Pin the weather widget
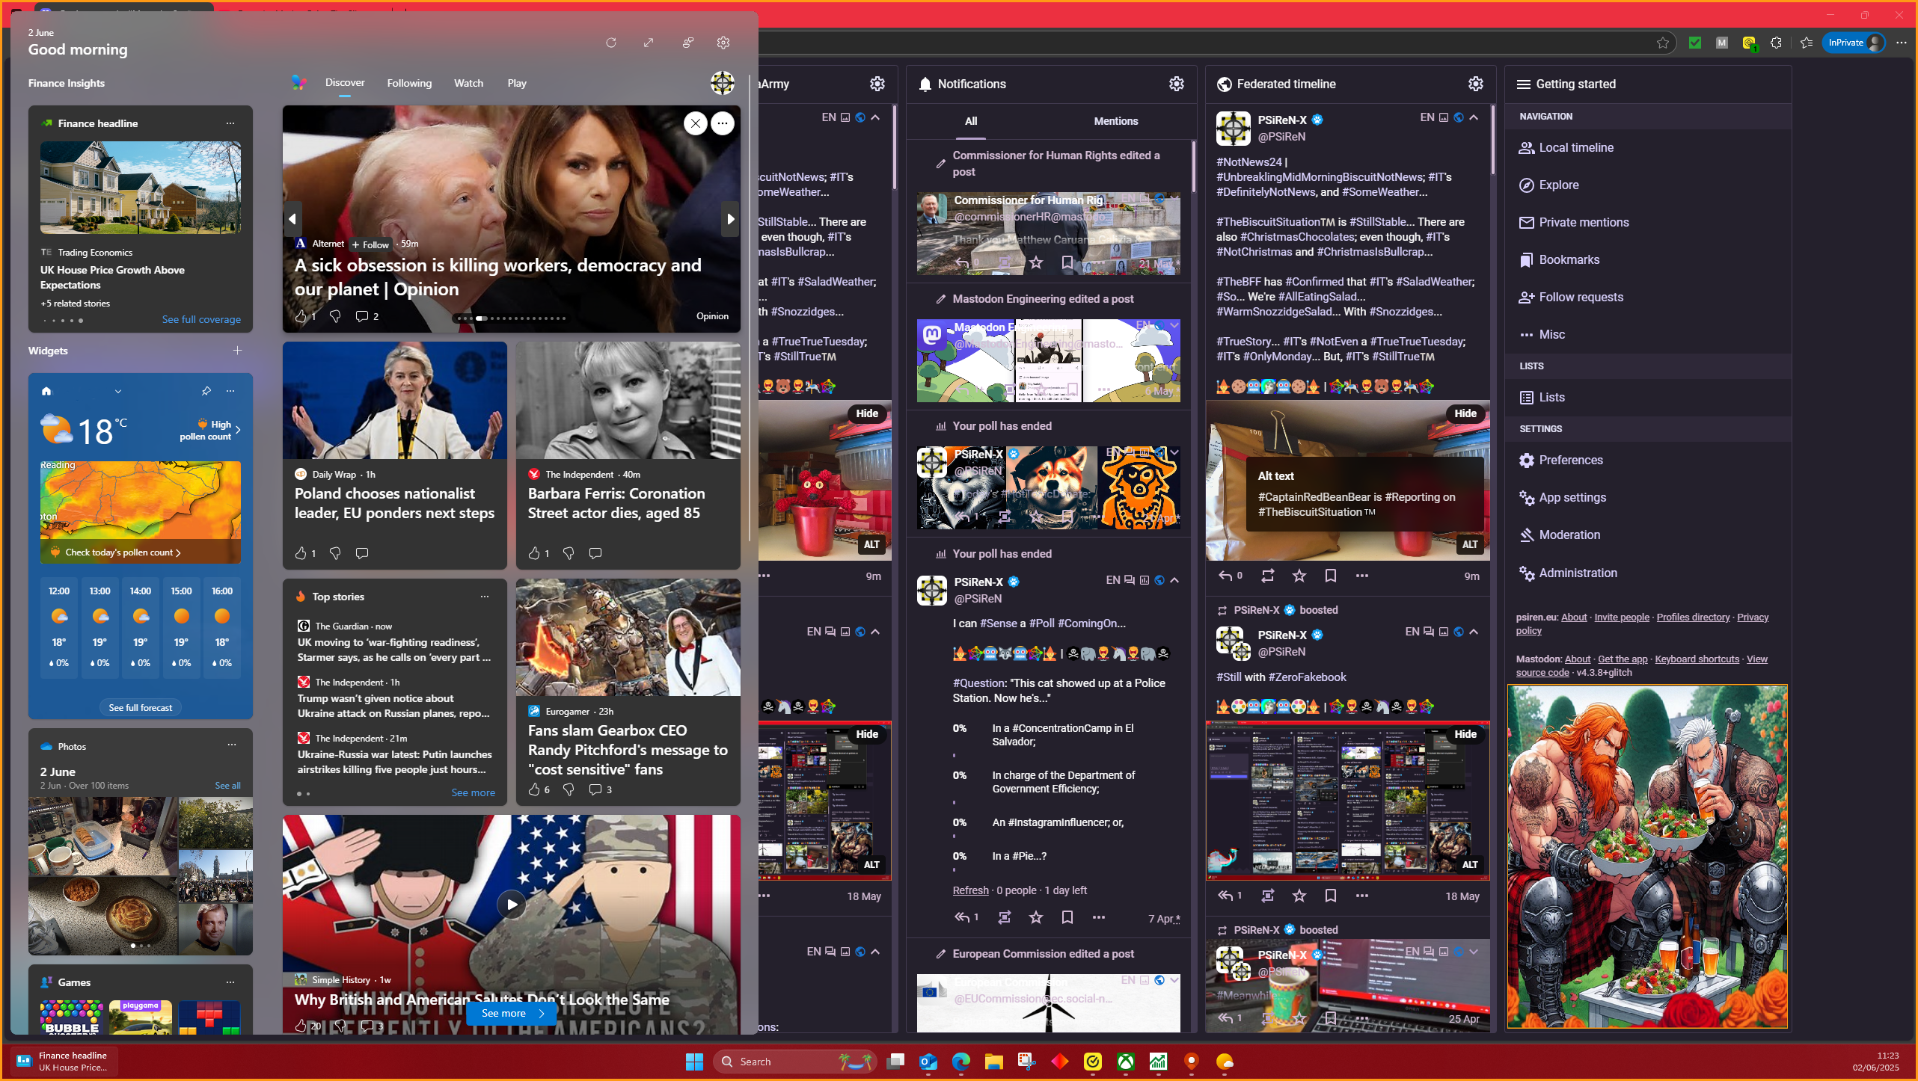Image resolution: width=1918 pixels, height=1081 pixels. (x=206, y=391)
